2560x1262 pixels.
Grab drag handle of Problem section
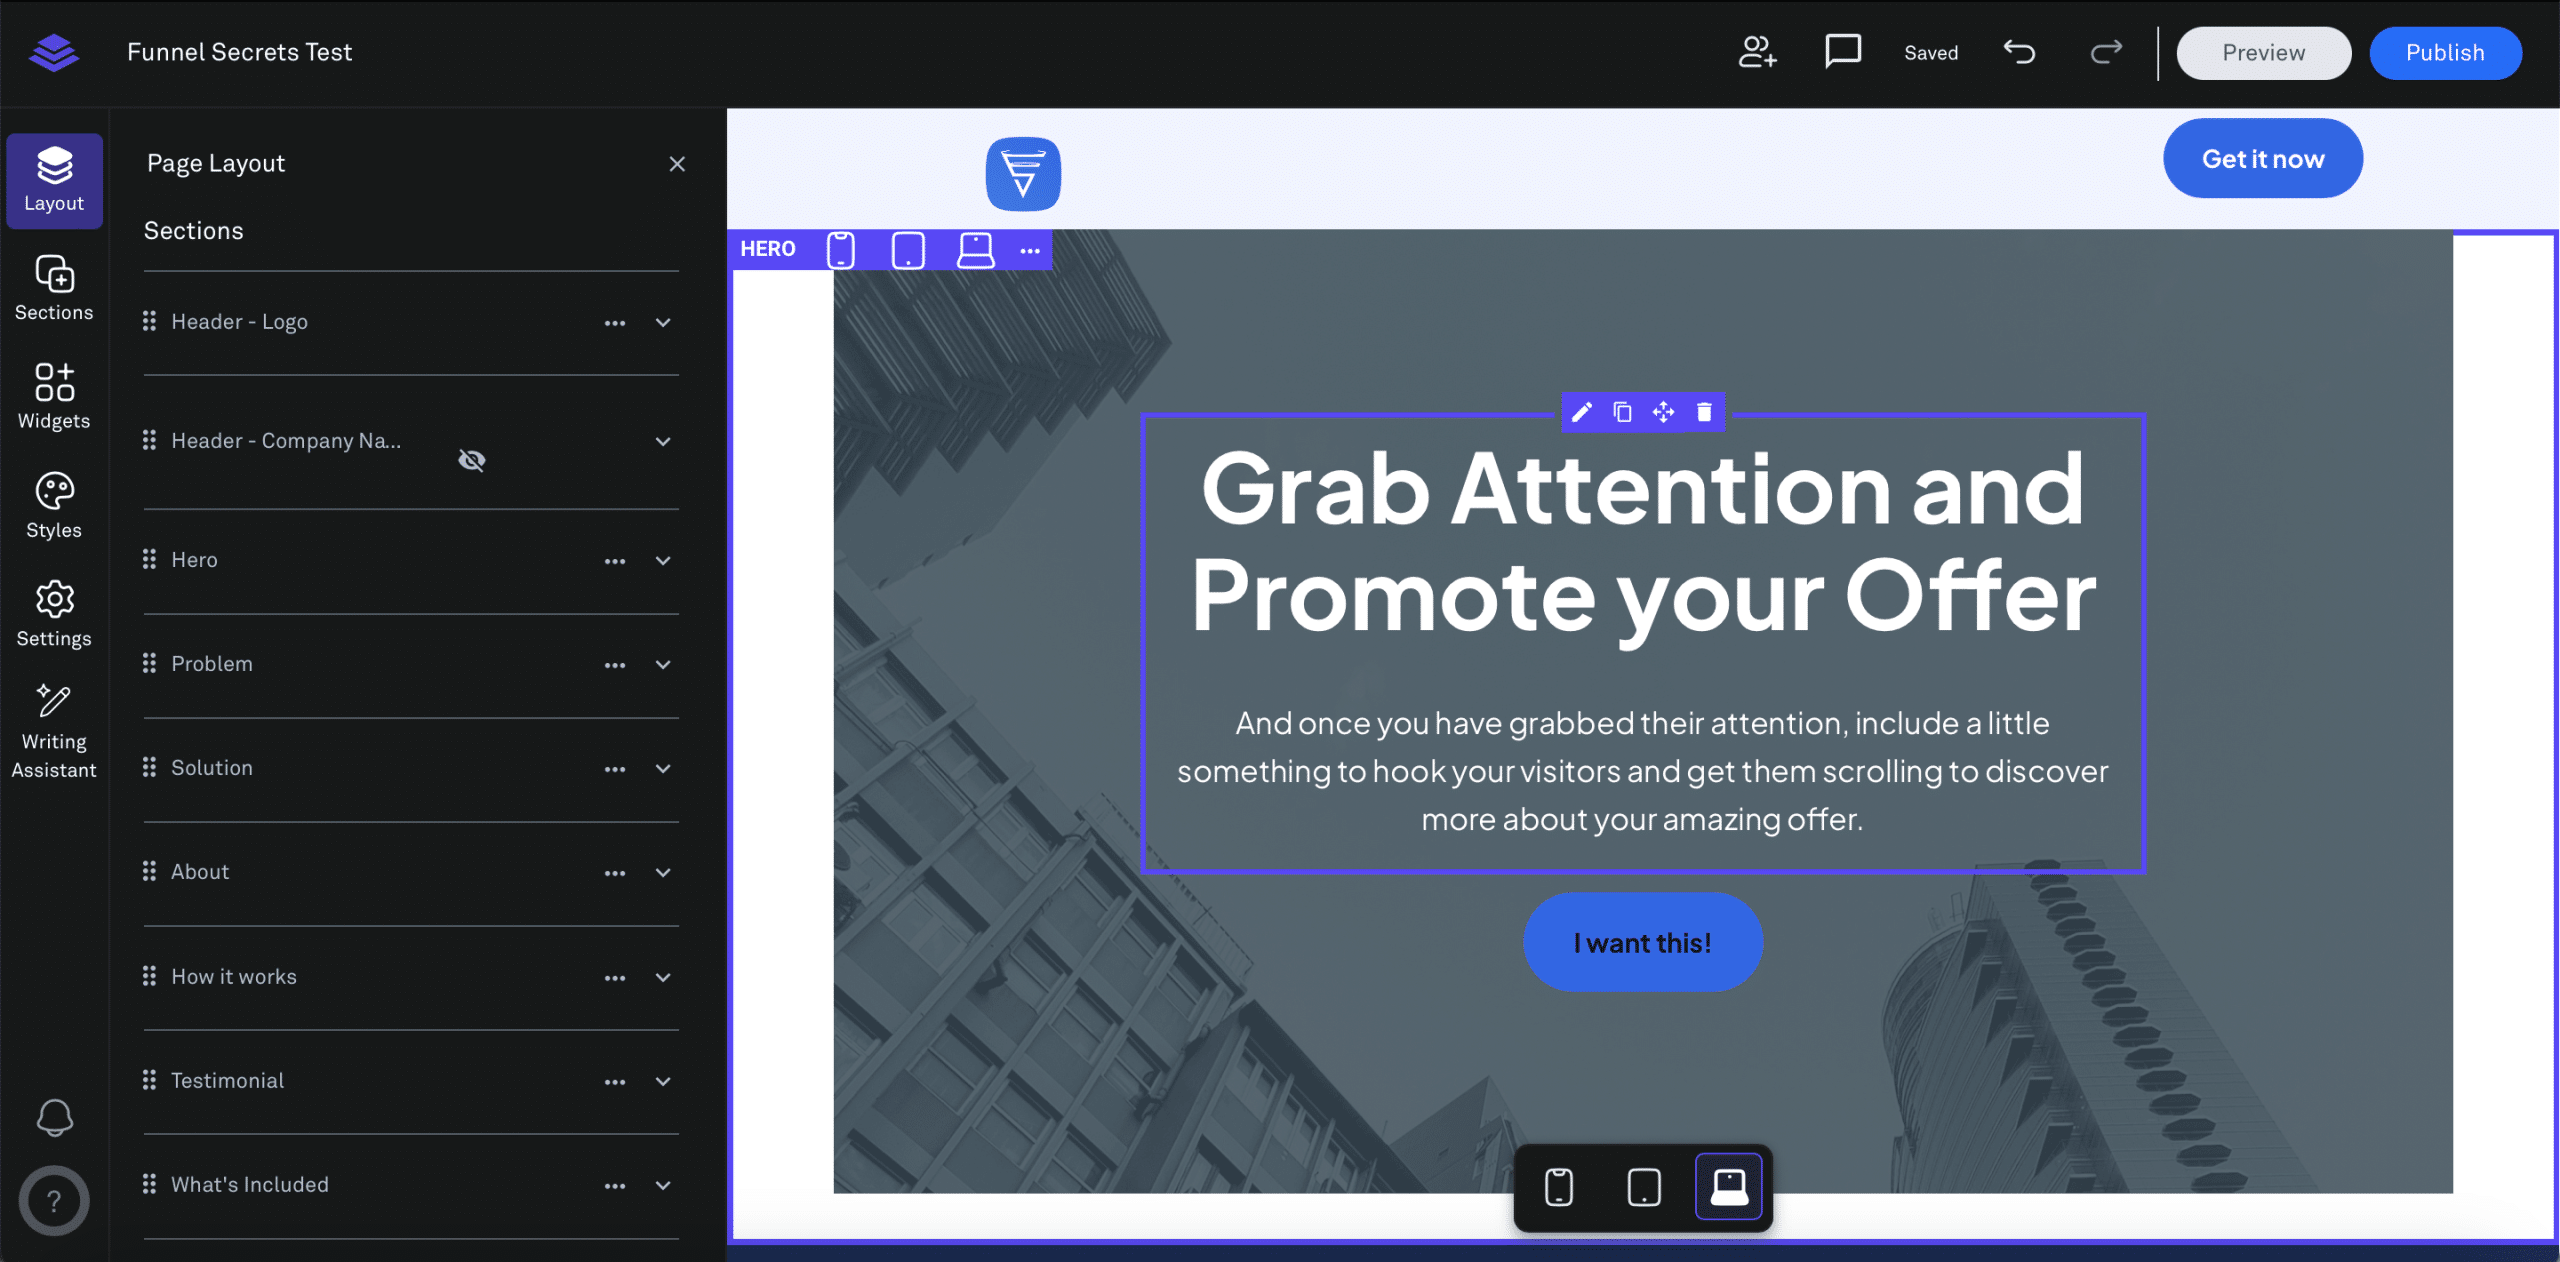click(x=149, y=663)
